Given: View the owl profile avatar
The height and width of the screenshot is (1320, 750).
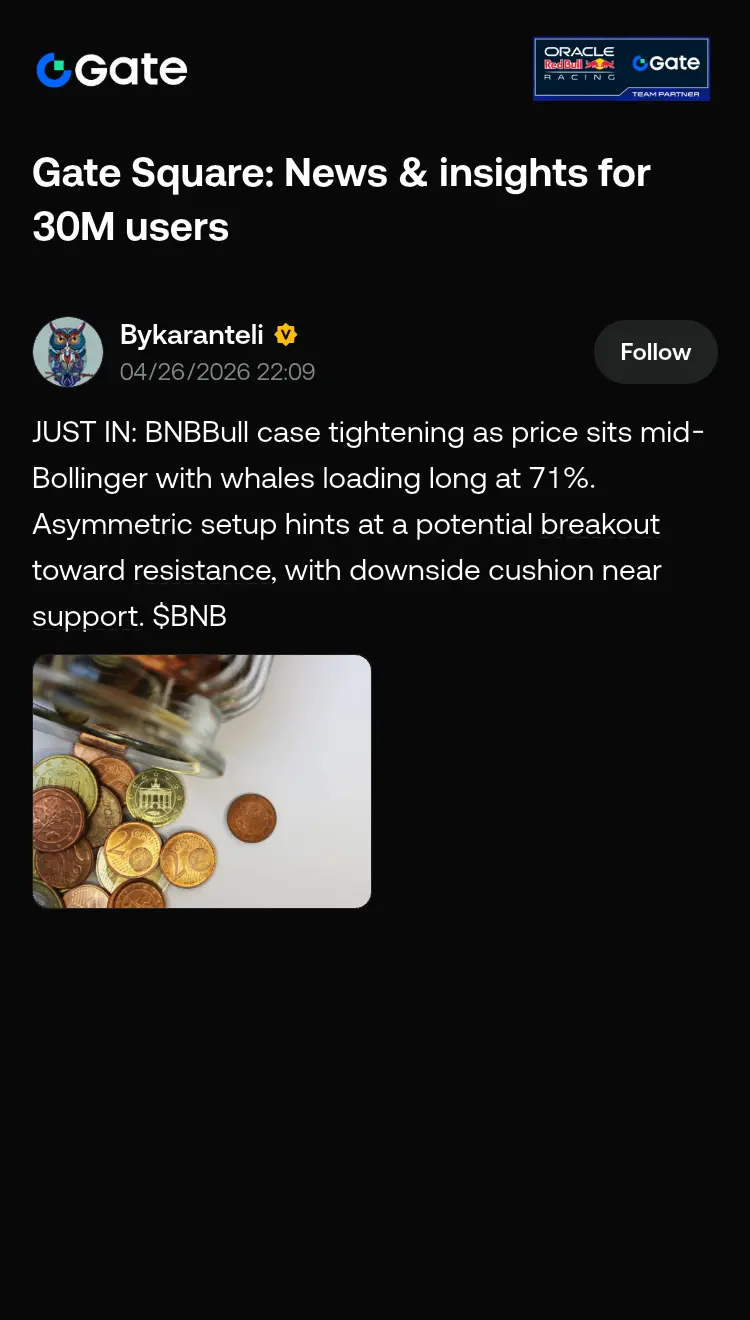Looking at the screenshot, I should click(x=68, y=352).
